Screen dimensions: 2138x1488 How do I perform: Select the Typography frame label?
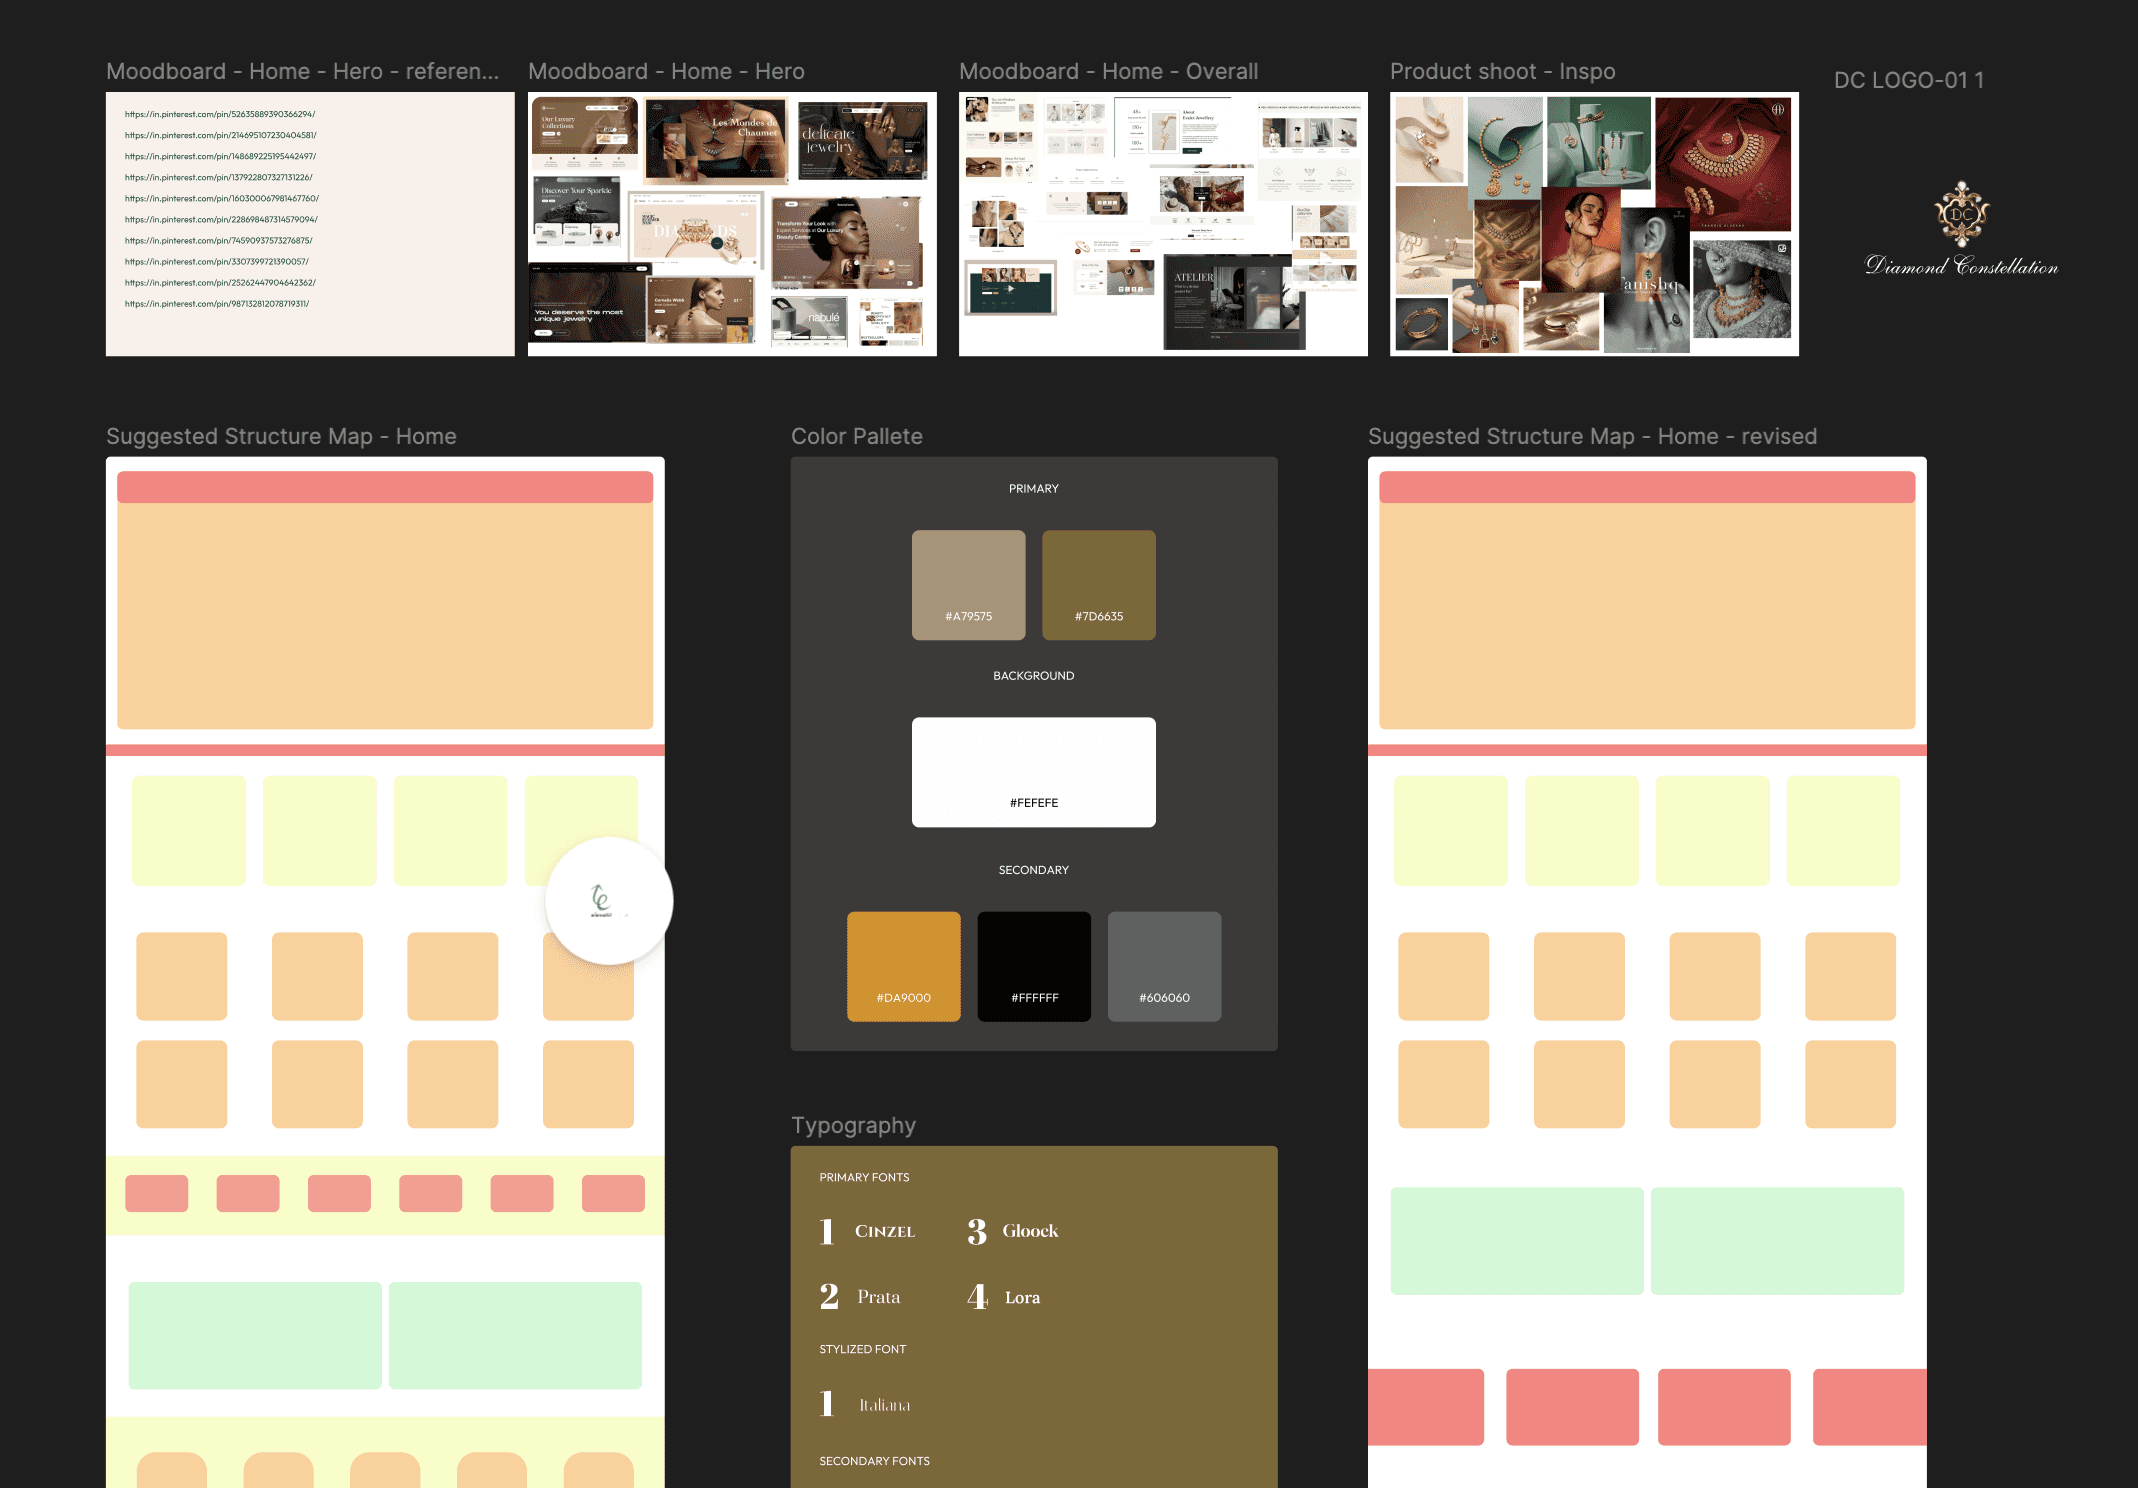(853, 1125)
